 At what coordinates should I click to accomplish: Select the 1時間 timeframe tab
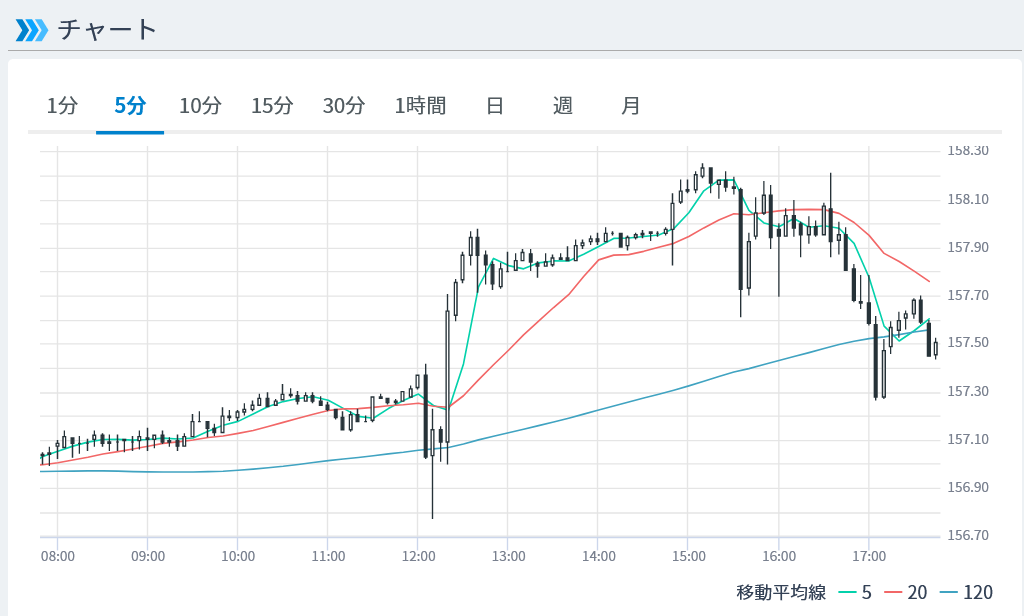[420, 106]
